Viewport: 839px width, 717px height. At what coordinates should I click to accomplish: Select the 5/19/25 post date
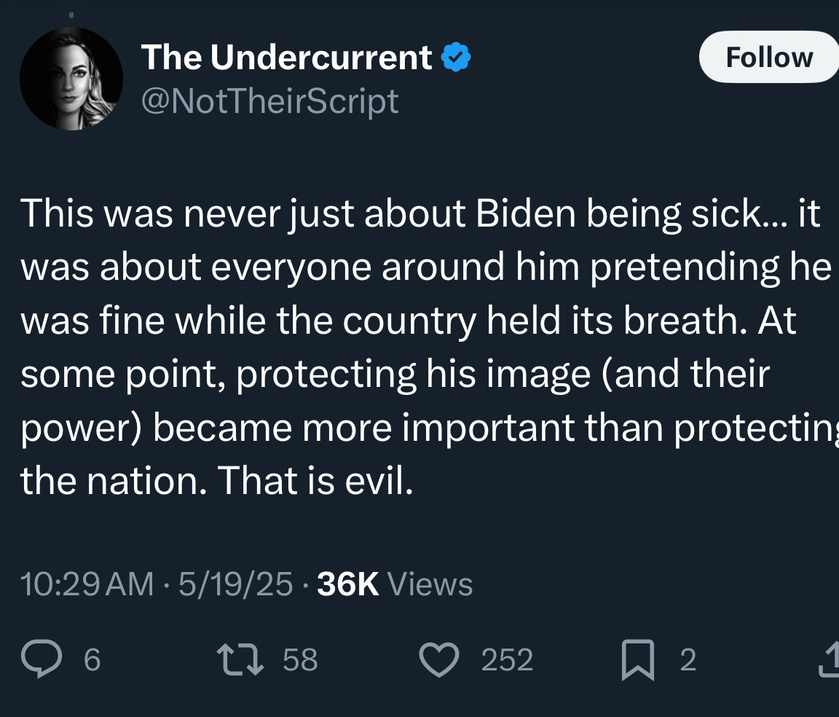[235, 584]
